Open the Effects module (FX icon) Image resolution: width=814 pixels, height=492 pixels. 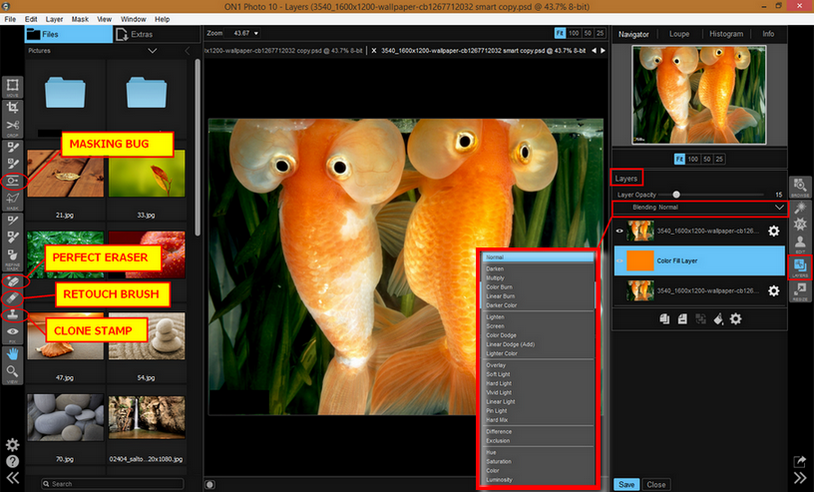click(x=800, y=224)
